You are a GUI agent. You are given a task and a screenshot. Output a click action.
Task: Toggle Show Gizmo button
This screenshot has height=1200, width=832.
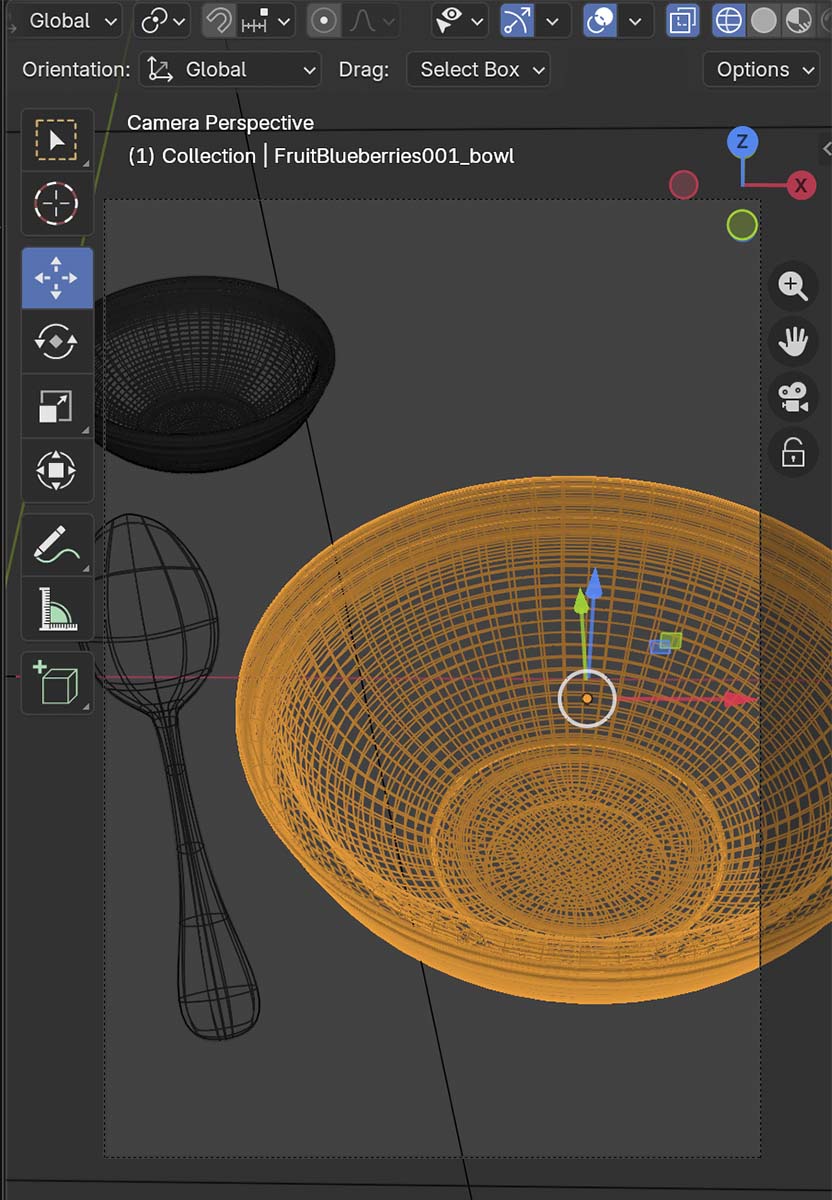point(517,20)
